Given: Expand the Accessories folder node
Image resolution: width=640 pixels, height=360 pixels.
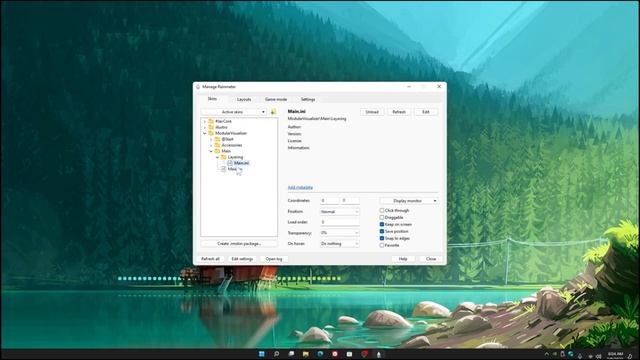Looking at the screenshot, I should 211,145.
